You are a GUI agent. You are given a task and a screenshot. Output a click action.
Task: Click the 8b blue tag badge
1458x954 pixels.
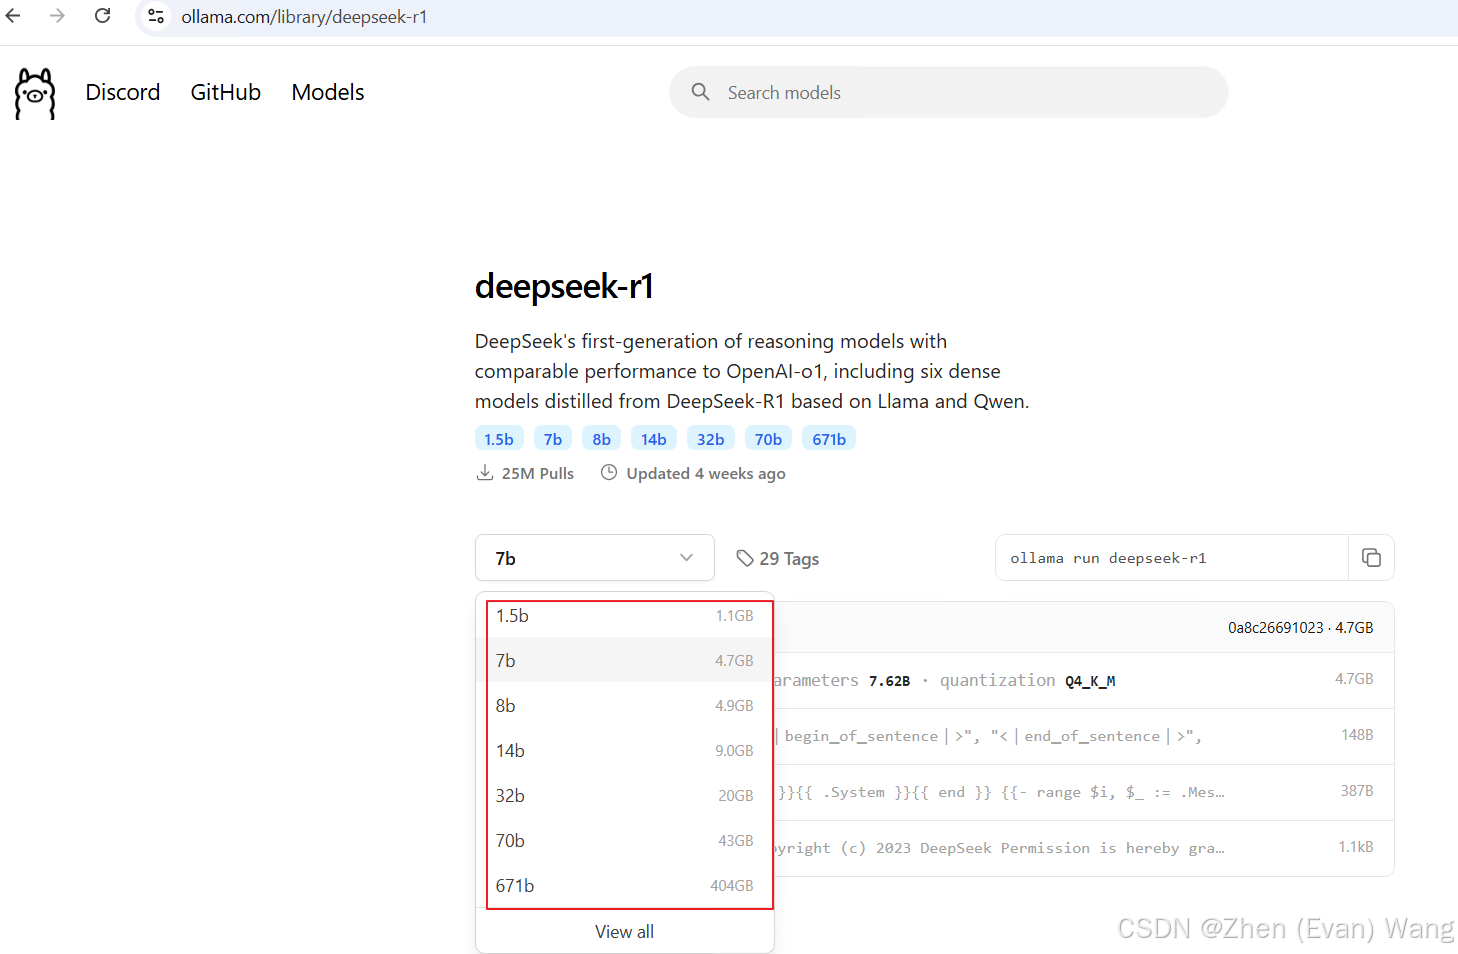click(x=601, y=439)
